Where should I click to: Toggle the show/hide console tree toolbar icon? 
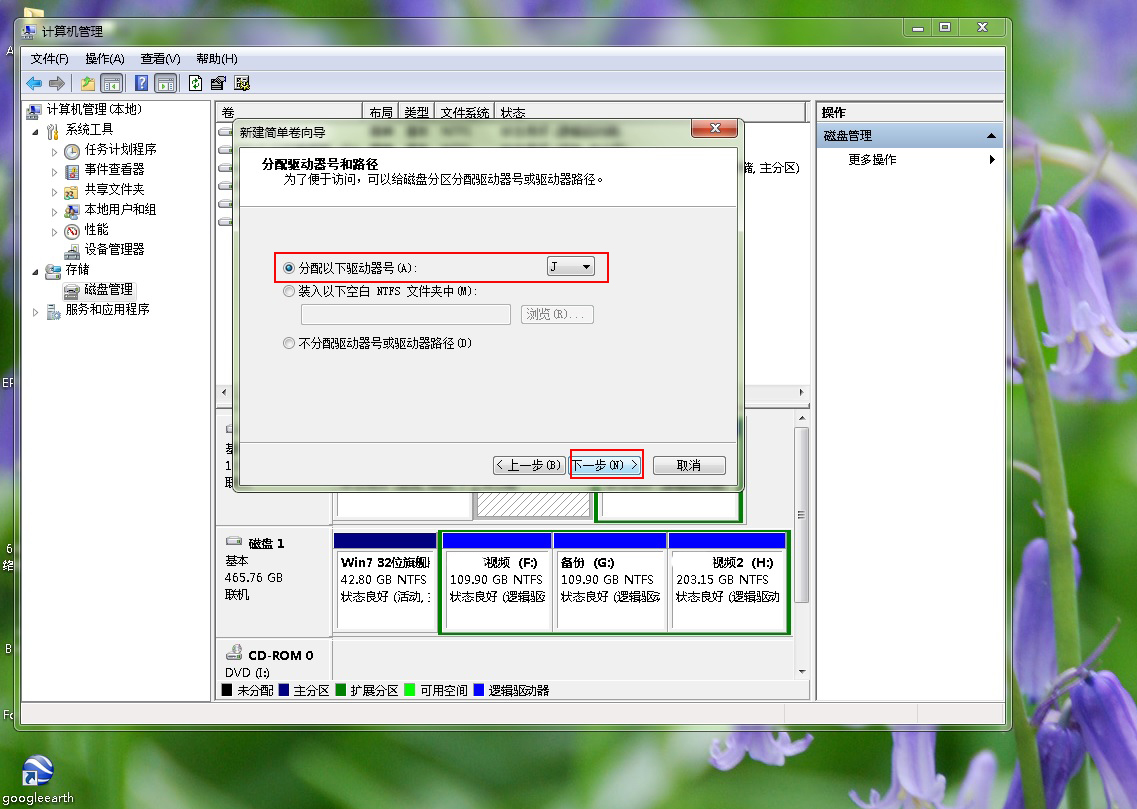pyautogui.click(x=112, y=83)
